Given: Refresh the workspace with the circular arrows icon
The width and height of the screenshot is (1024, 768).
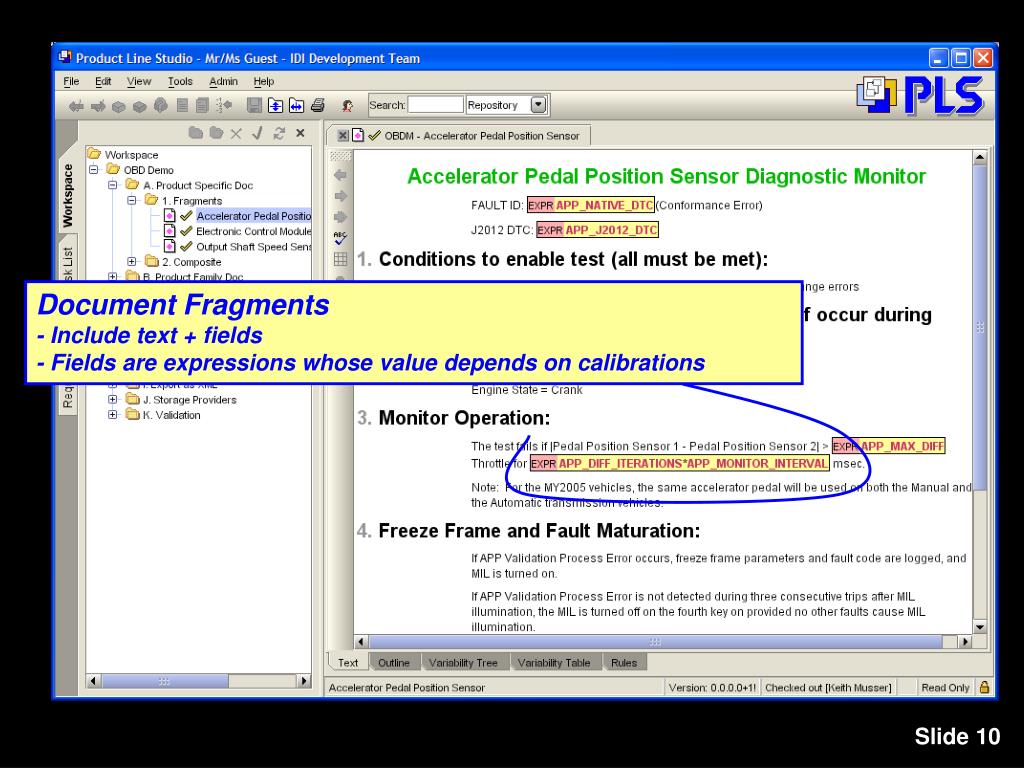Looking at the screenshot, I should point(279,133).
